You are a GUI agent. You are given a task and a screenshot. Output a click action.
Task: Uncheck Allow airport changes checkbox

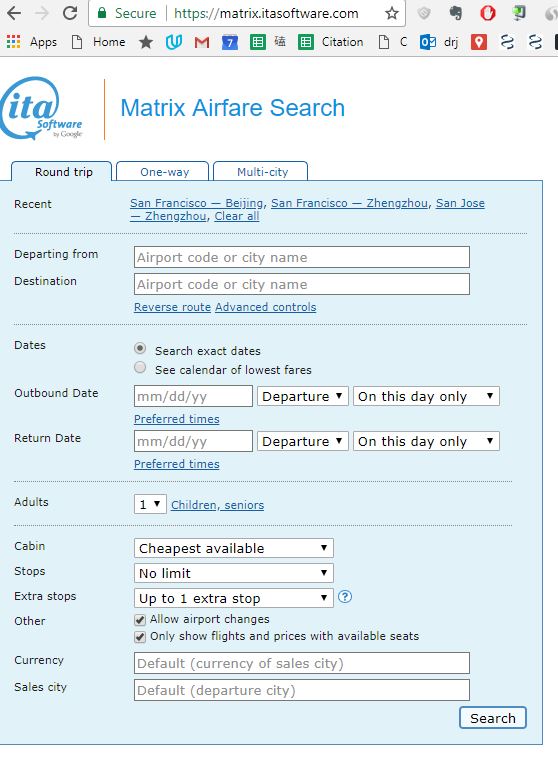pos(140,620)
